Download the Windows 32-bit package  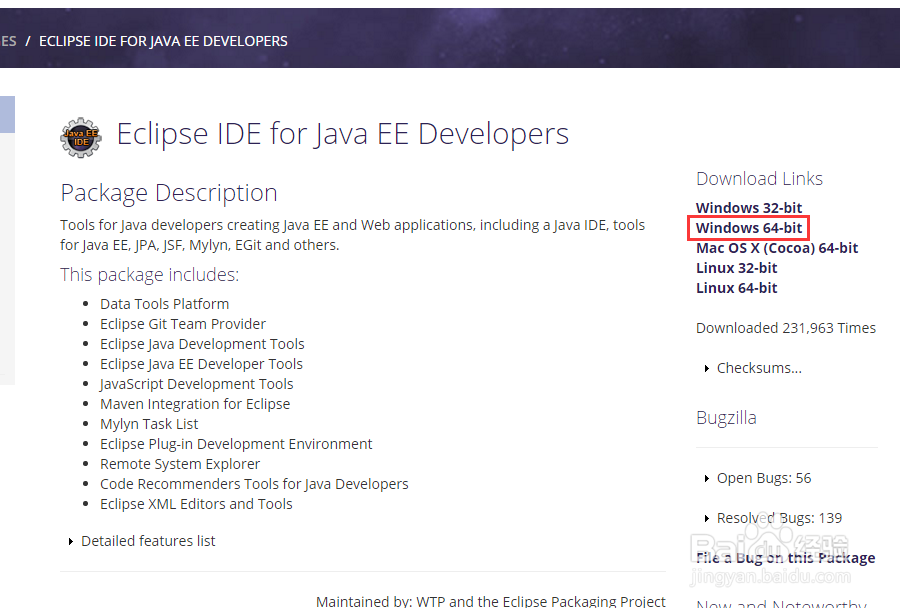749,208
